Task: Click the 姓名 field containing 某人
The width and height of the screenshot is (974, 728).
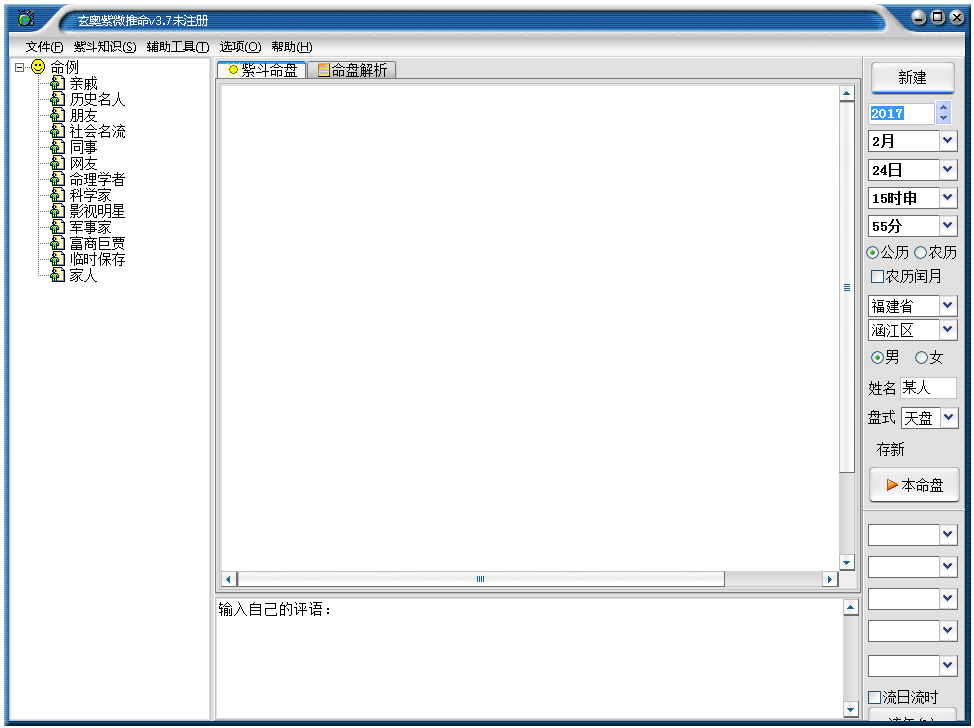Action: point(928,388)
